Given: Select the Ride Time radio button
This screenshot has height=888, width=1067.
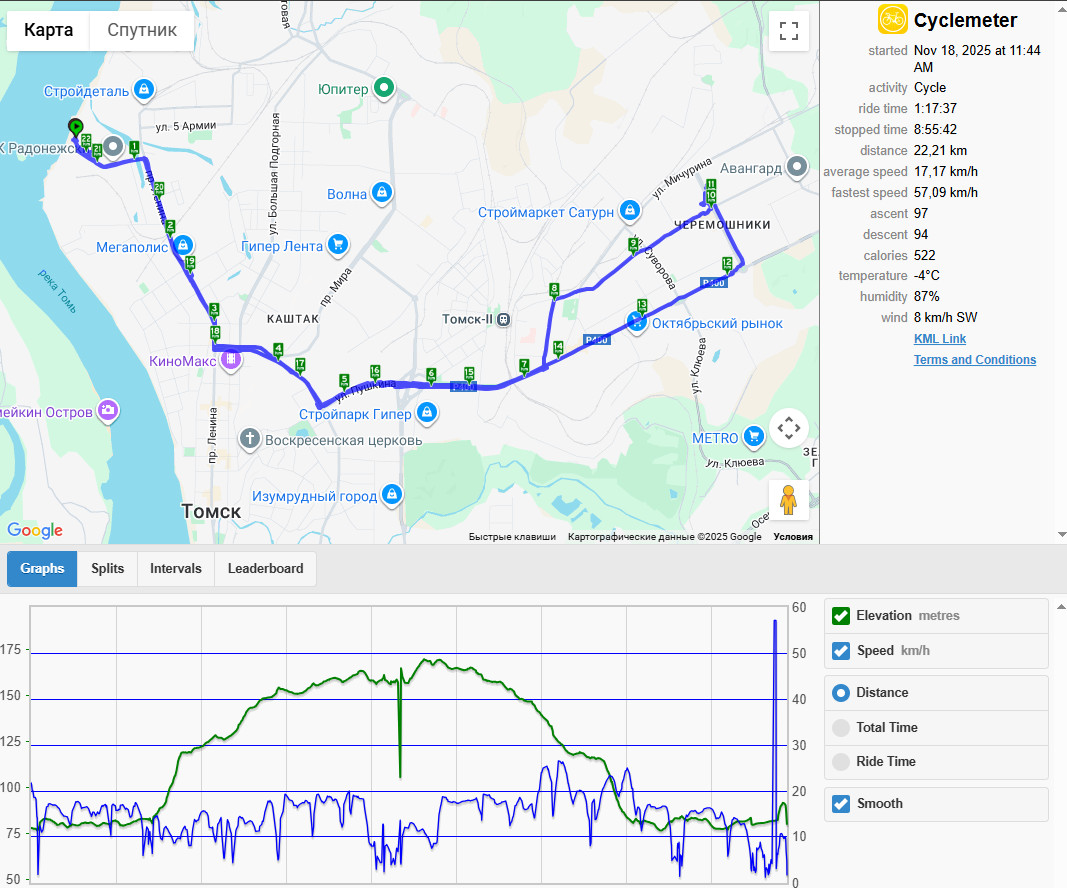Looking at the screenshot, I should tap(841, 761).
